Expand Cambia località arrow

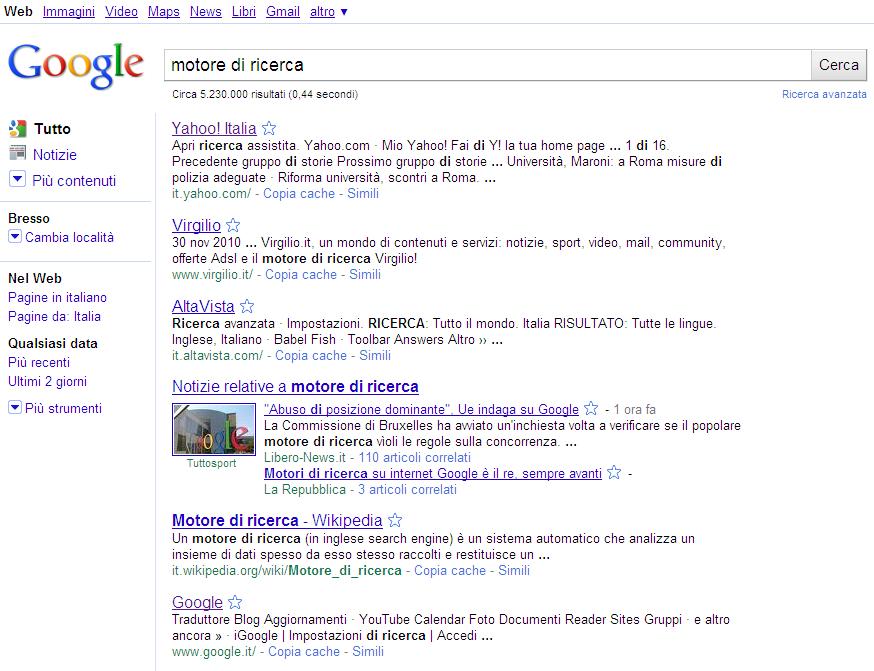[15, 236]
